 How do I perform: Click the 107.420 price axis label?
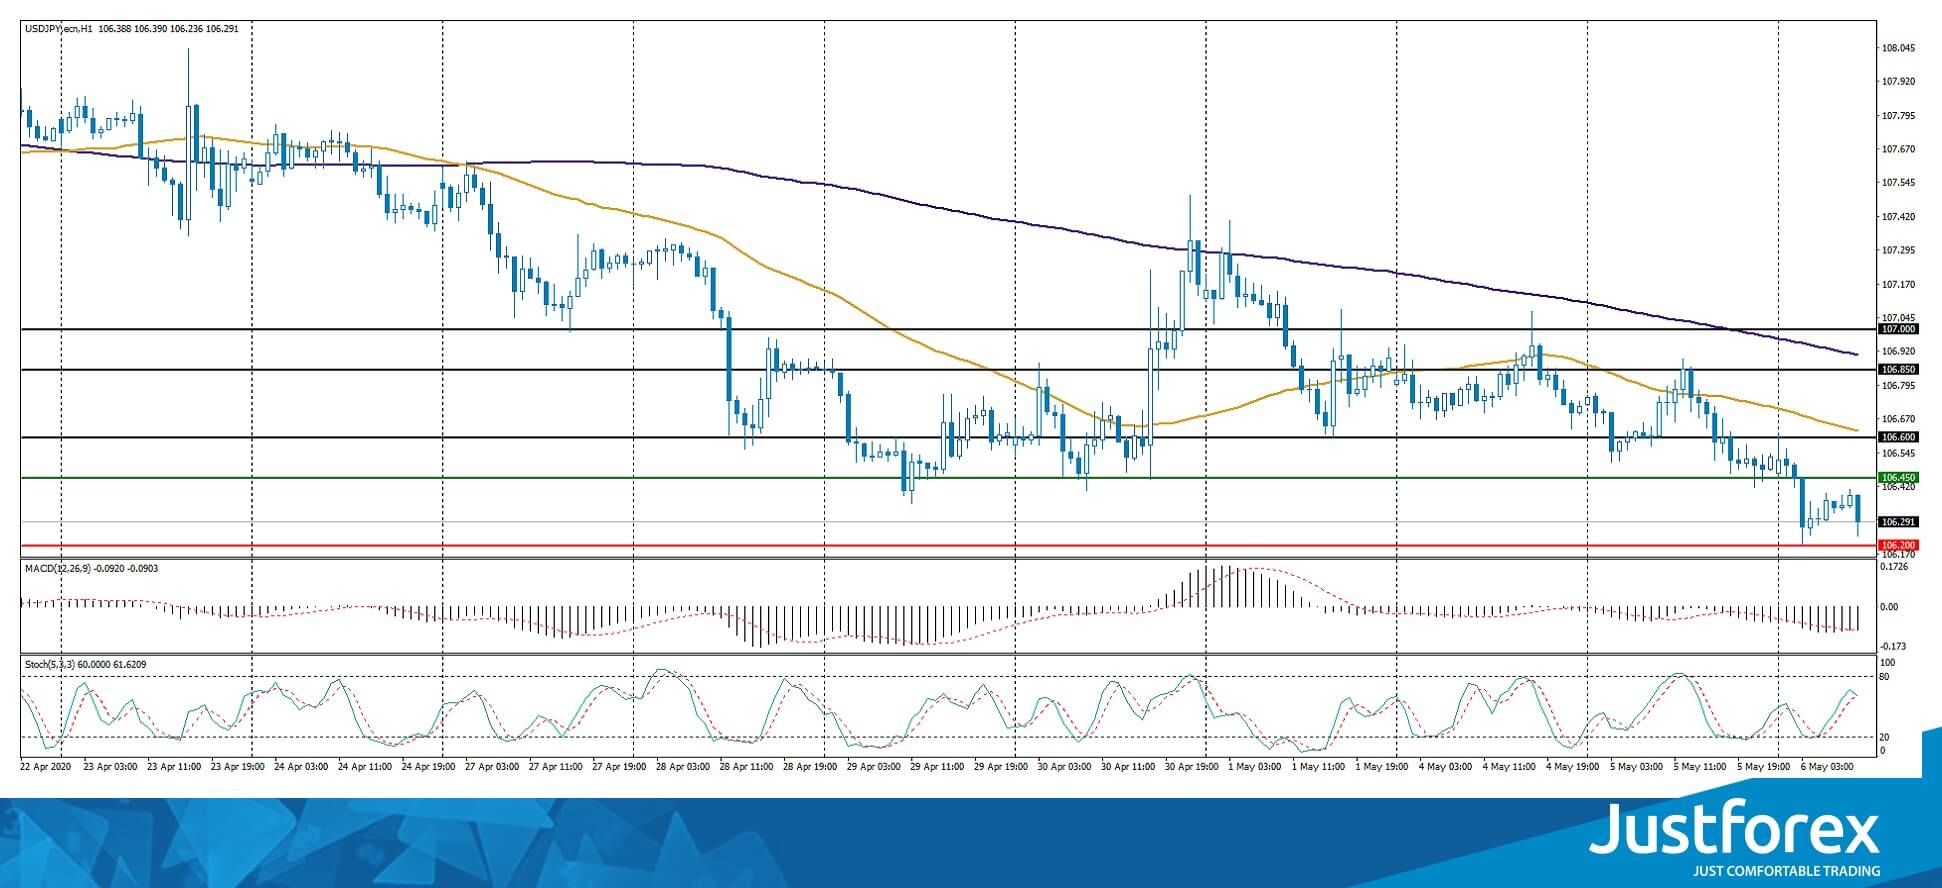coord(1898,217)
